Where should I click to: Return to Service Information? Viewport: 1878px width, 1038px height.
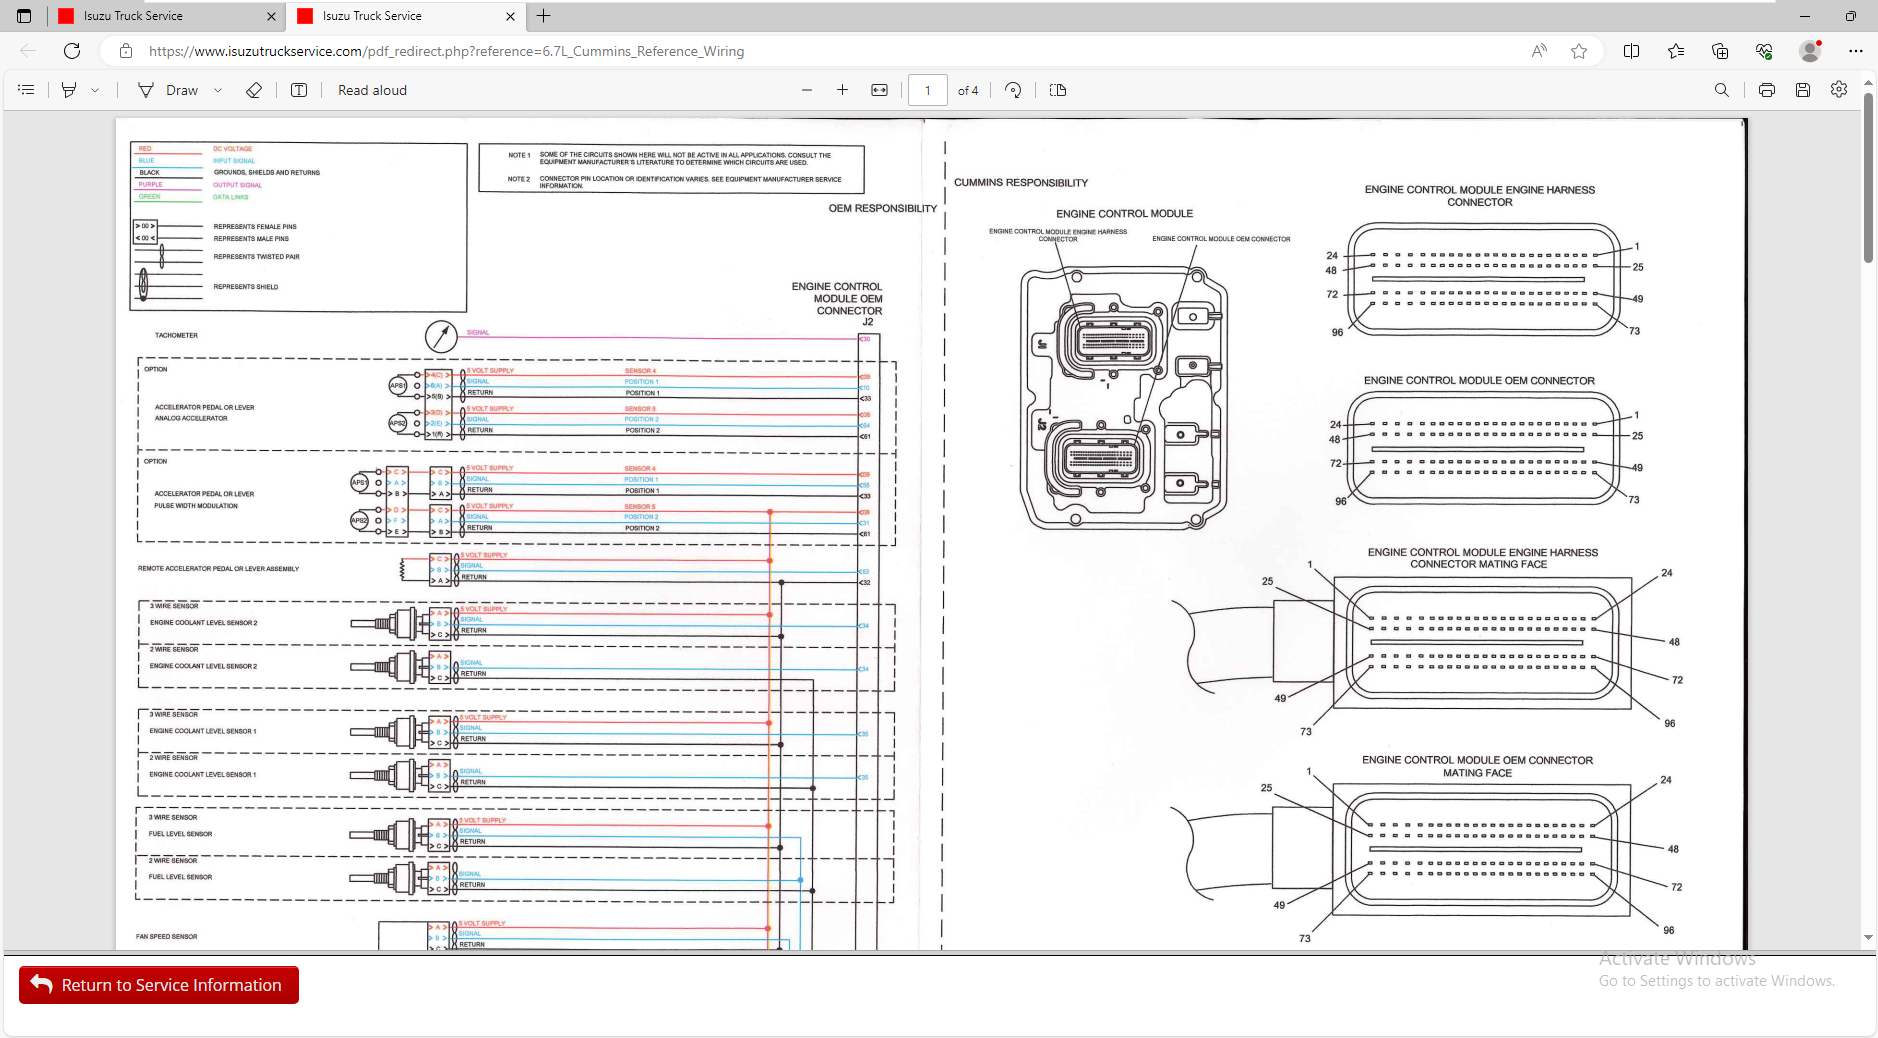[x=159, y=985]
